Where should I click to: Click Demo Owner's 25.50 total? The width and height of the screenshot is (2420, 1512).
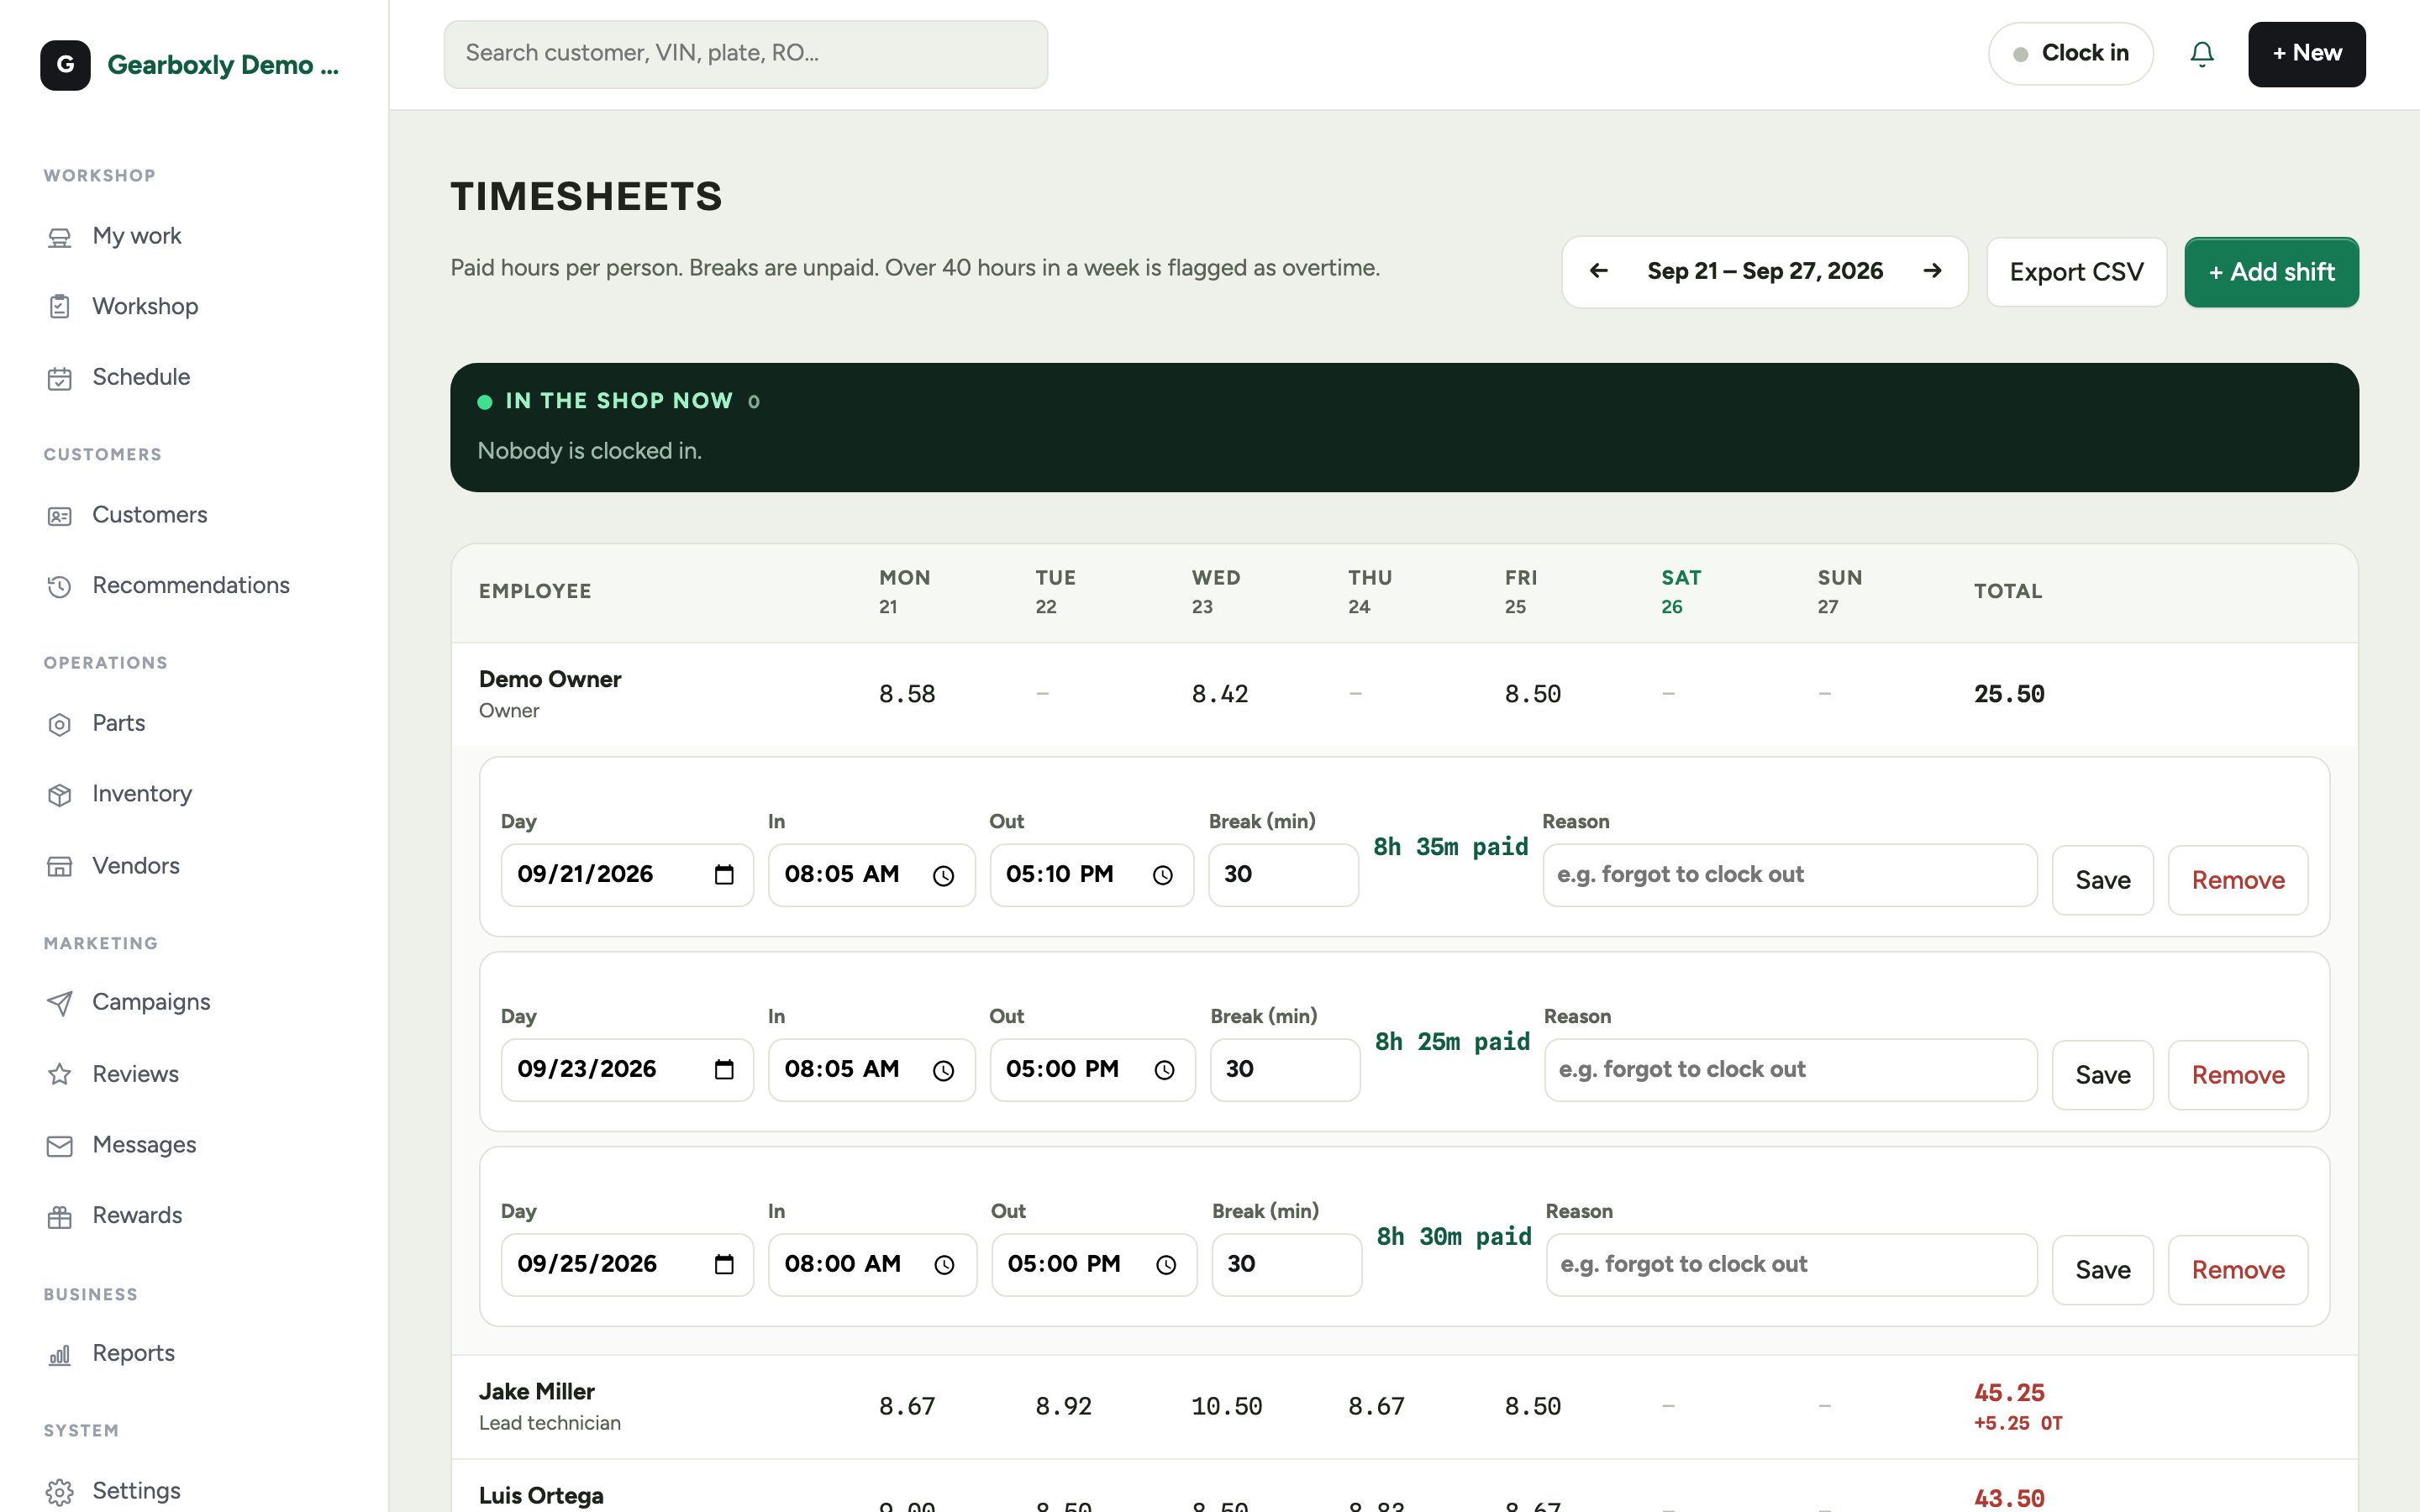2008,694
